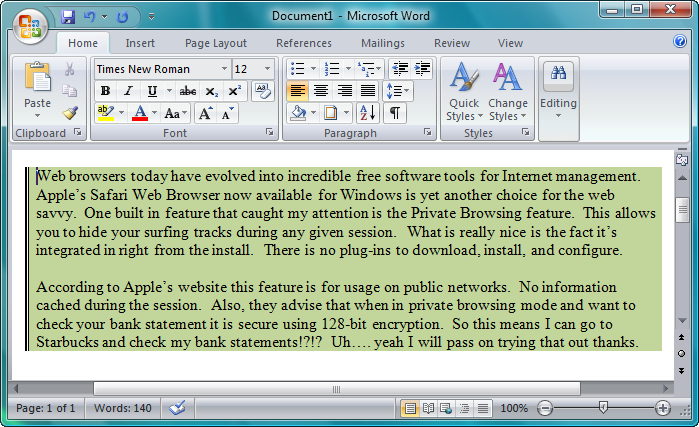Open the Page Layout tab
This screenshot has height=427, width=699.
(216, 43)
